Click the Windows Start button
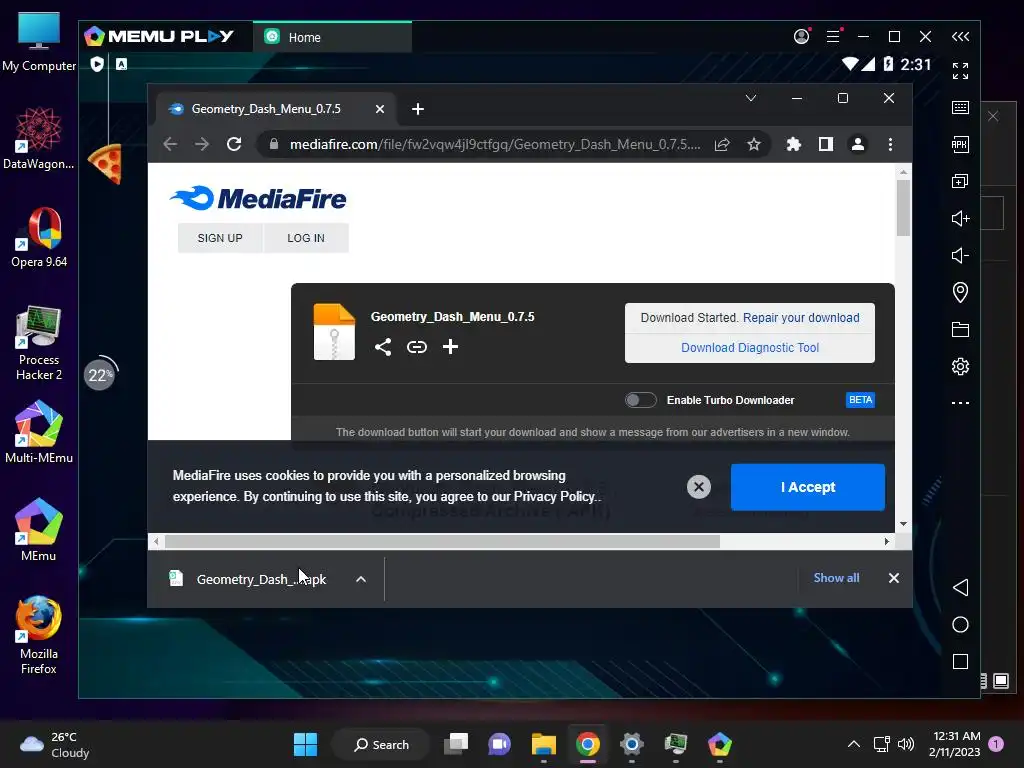 [305, 744]
